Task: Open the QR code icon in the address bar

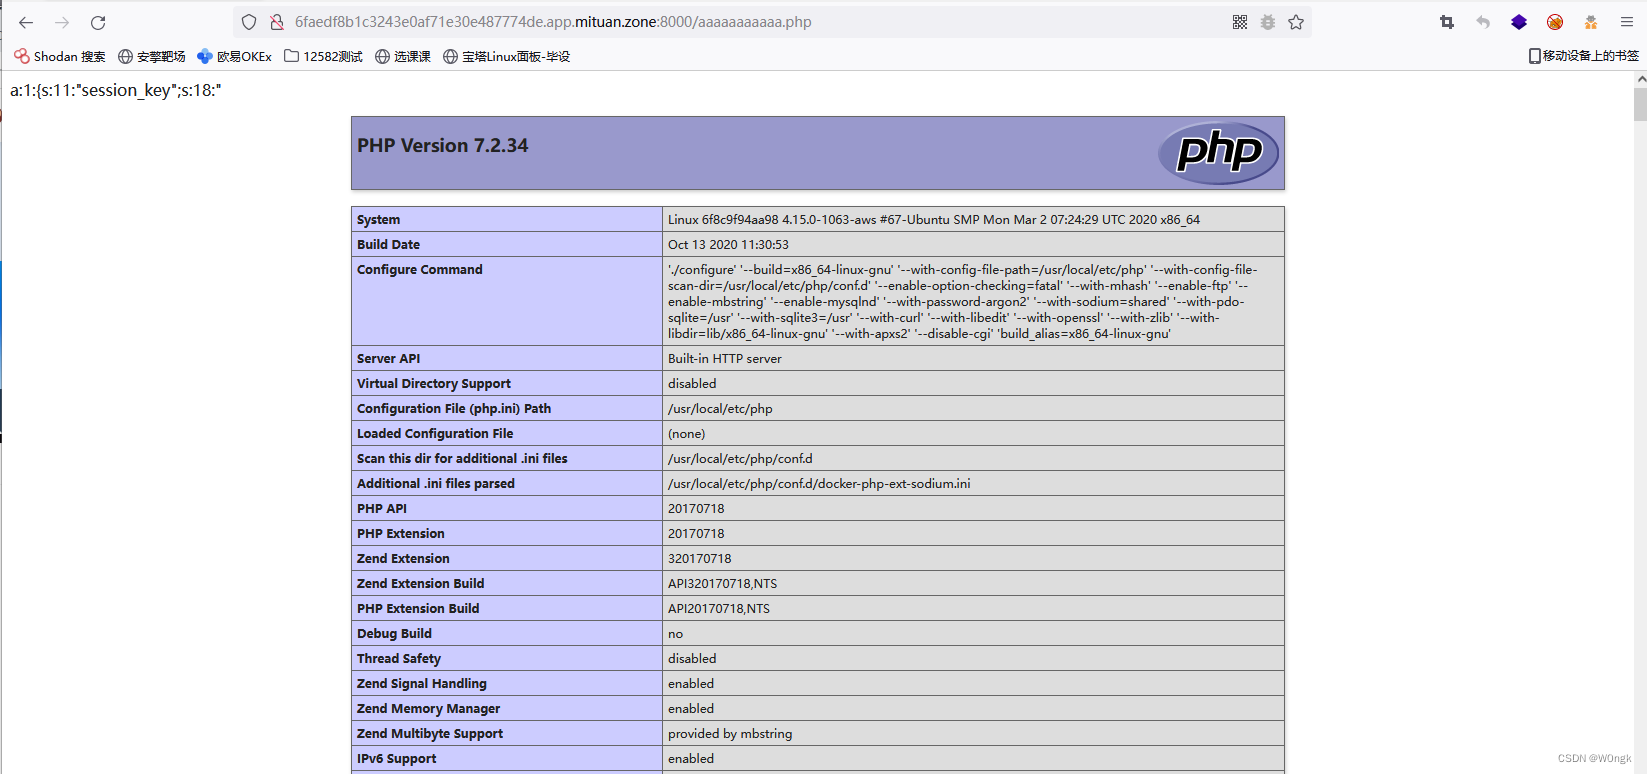Action: coord(1240,22)
